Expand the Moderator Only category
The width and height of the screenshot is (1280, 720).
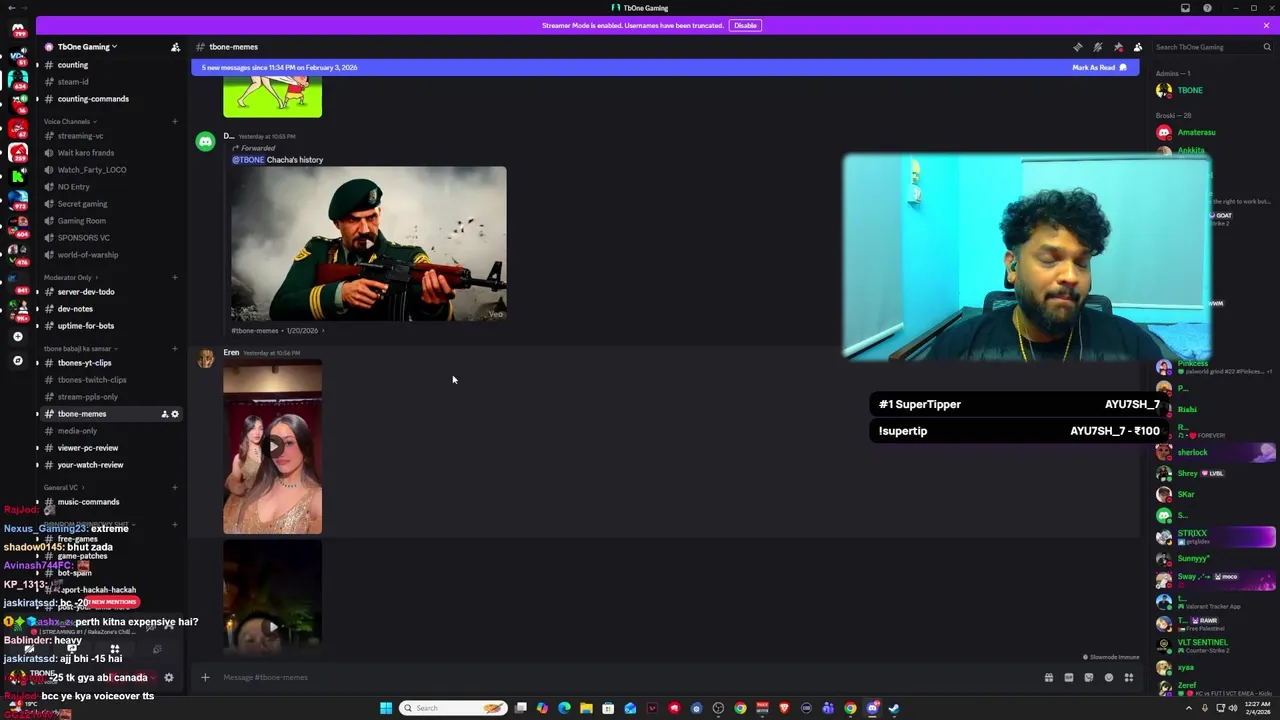pos(70,277)
